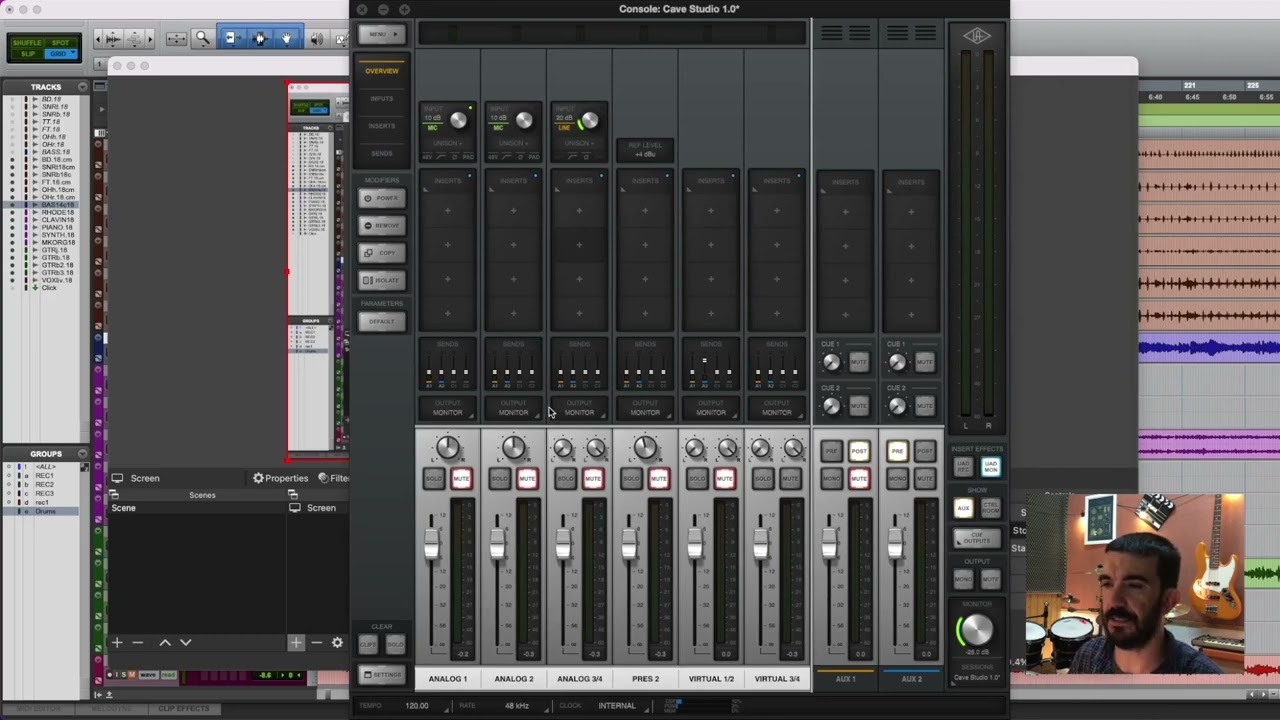1280x720 pixels.
Task: Switch to the SENDS view tab
Action: point(381,153)
